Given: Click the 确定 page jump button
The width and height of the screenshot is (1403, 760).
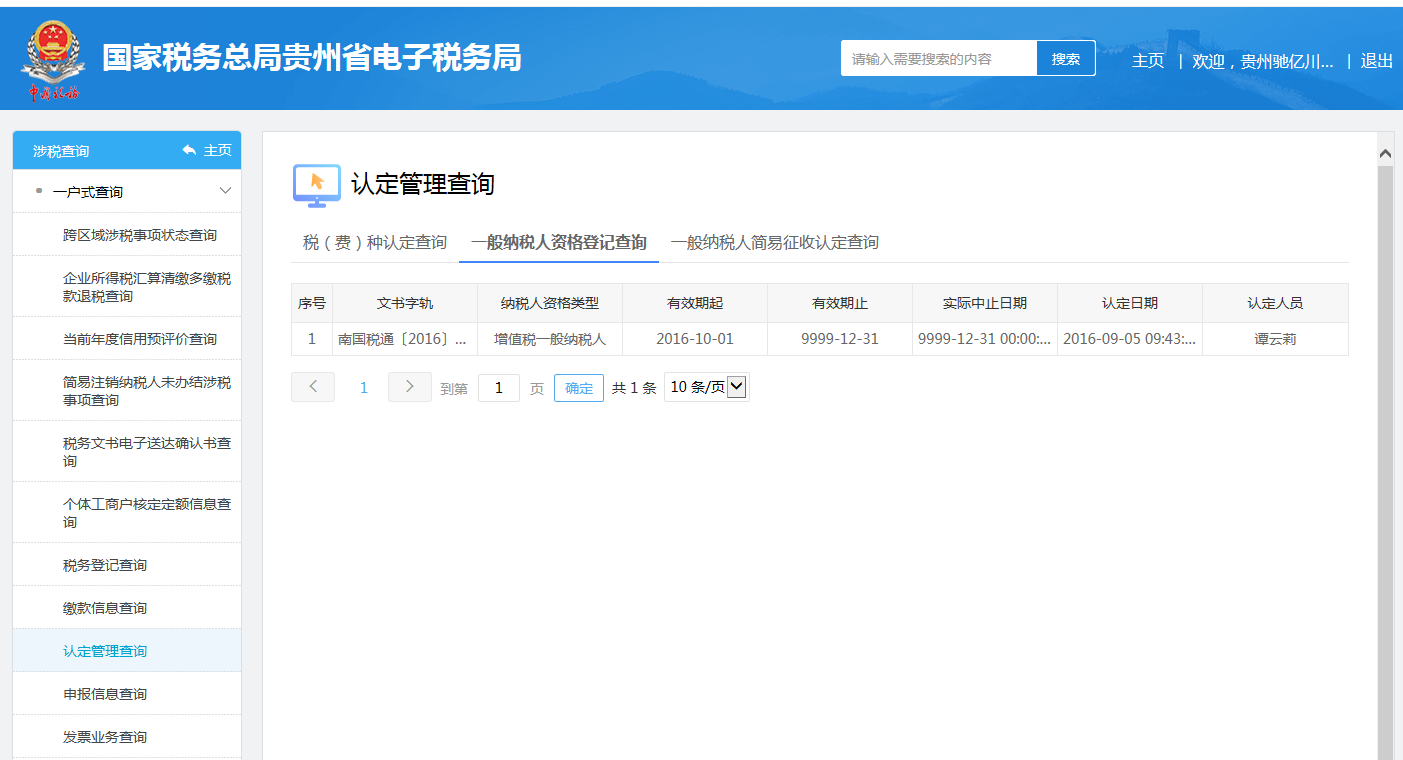Looking at the screenshot, I should (x=579, y=388).
